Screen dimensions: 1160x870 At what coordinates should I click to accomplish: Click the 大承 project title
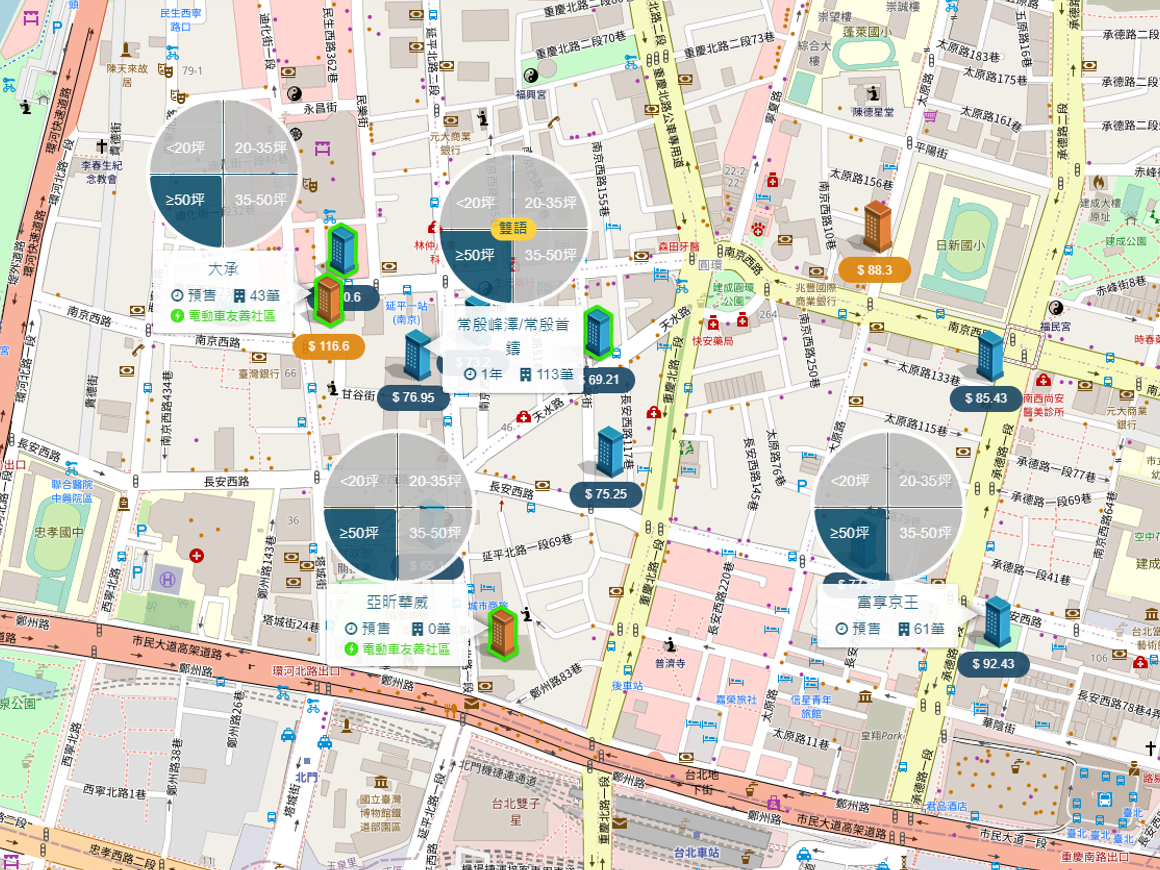[223, 269]
